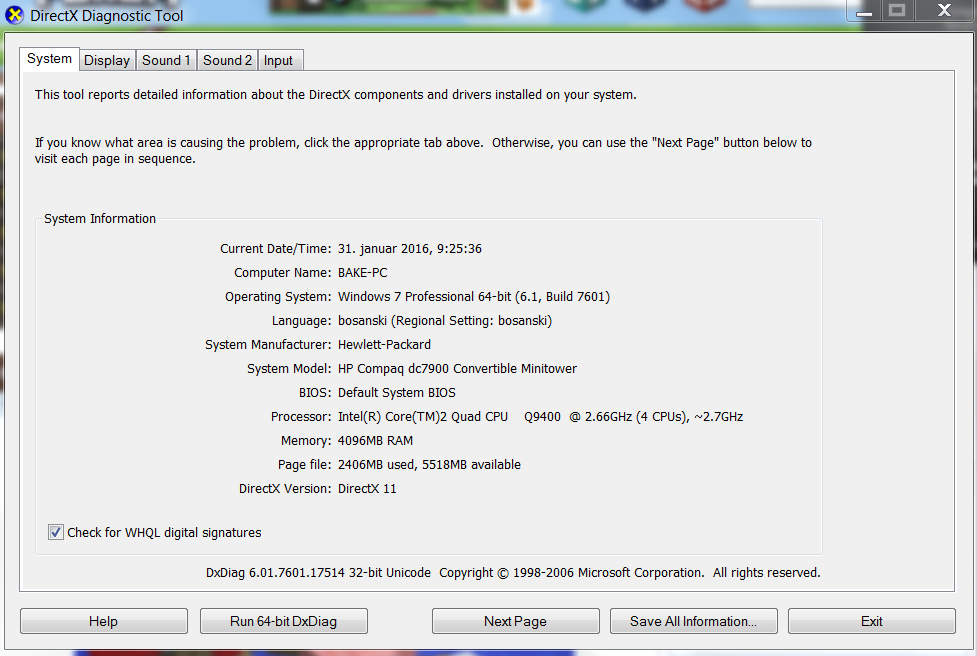This screenshot has height=656, width=977.
Task: Click the Default System BIOS value
Action: click(397, 392)
